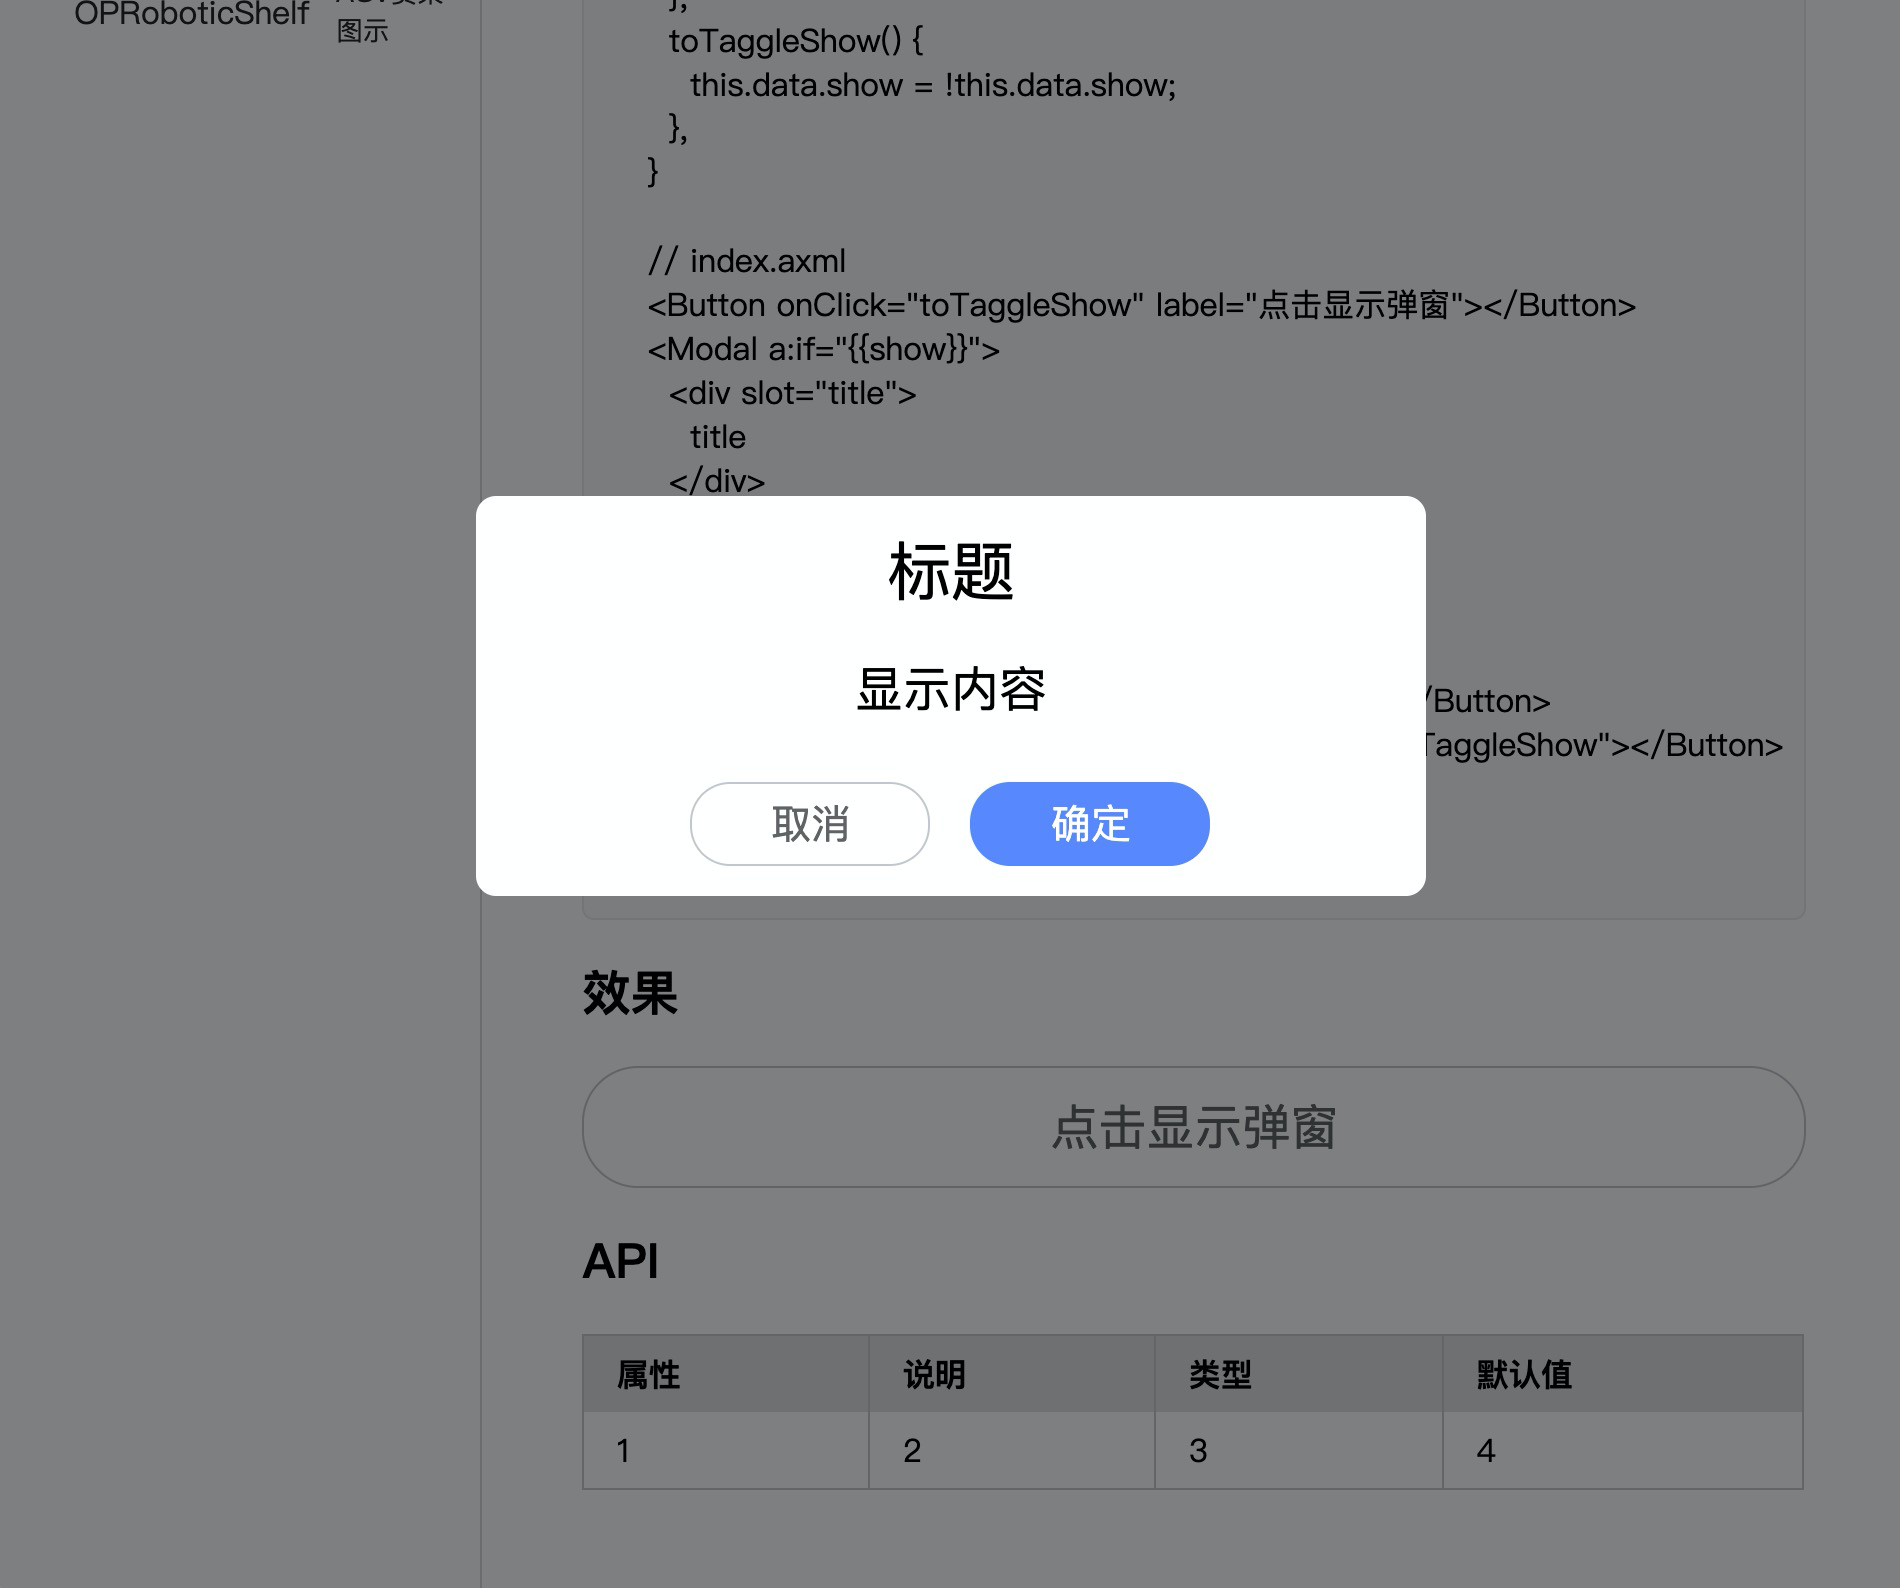This screenshot has width=1900, height=1588.
Task: Select the OPRoboticShelf sidebar item
Action: [x=191, y=14]
